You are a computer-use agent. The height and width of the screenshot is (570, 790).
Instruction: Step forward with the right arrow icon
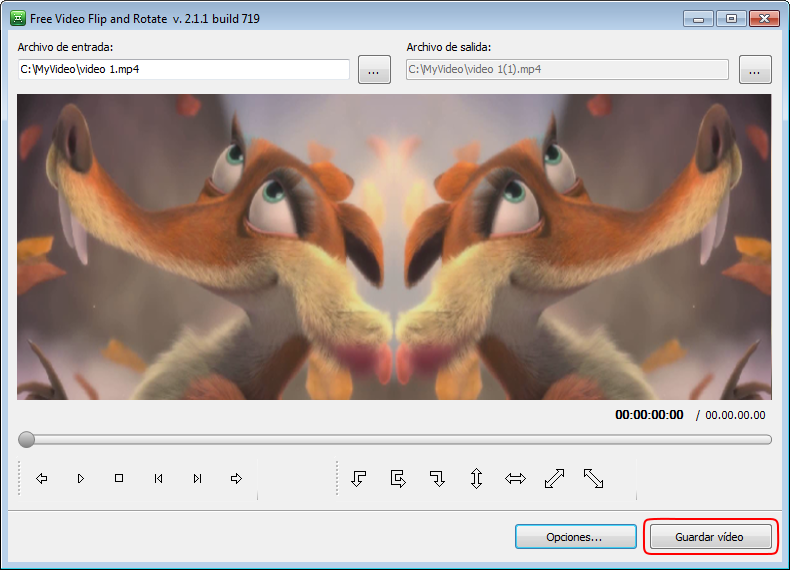click(236, 479)
